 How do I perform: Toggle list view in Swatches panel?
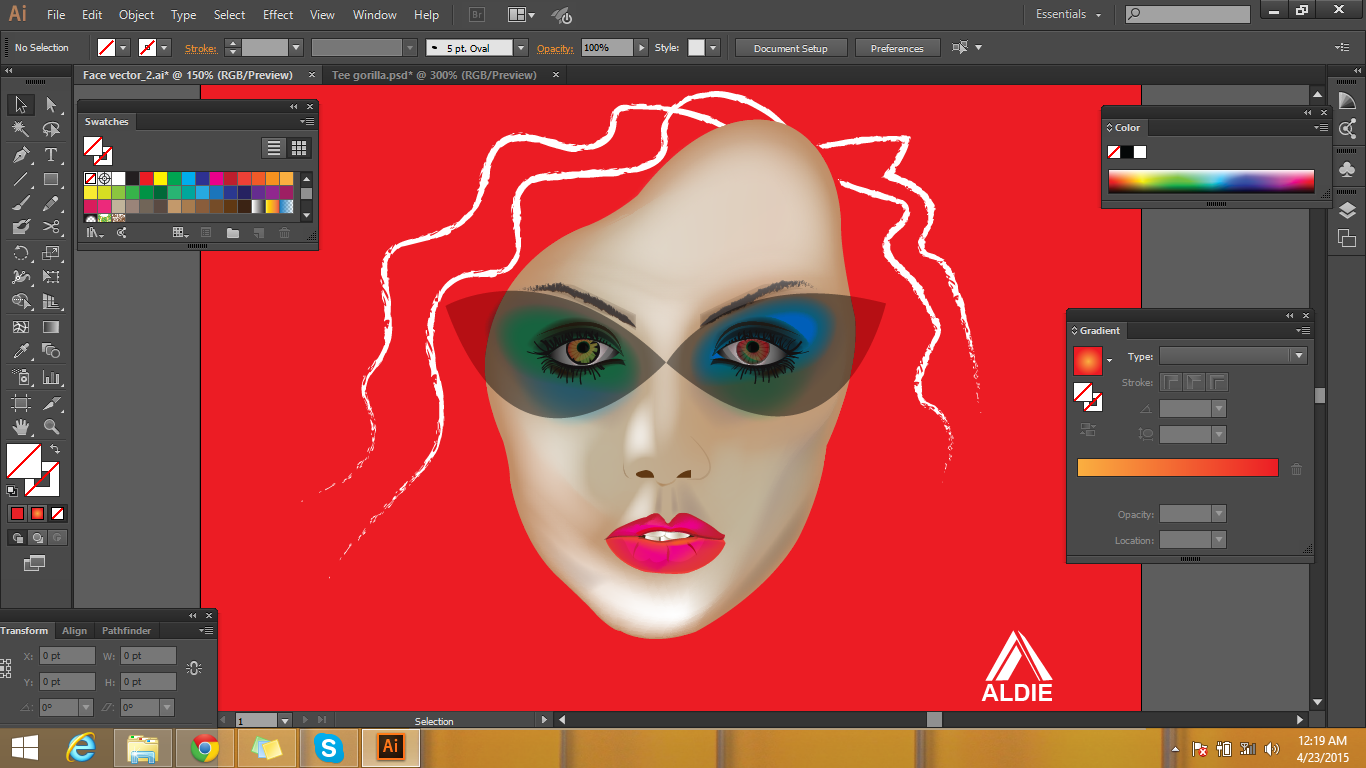pyautogui.click(x=273, y=147)
